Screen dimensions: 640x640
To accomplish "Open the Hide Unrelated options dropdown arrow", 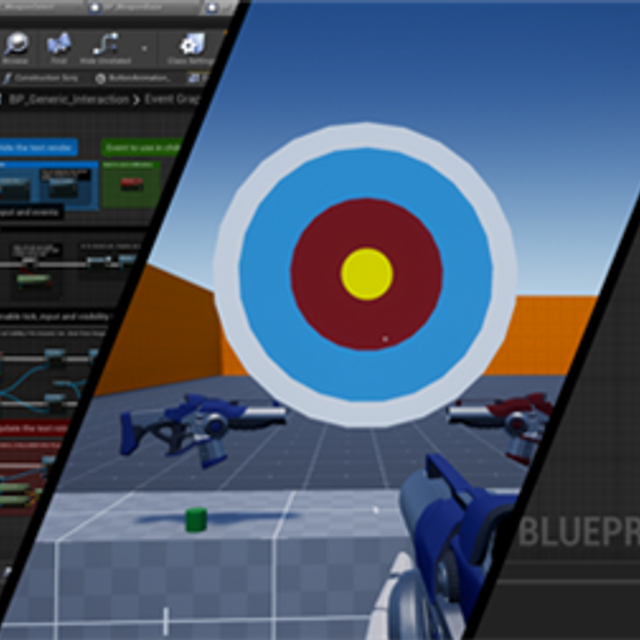I will (x=144, y=47).
